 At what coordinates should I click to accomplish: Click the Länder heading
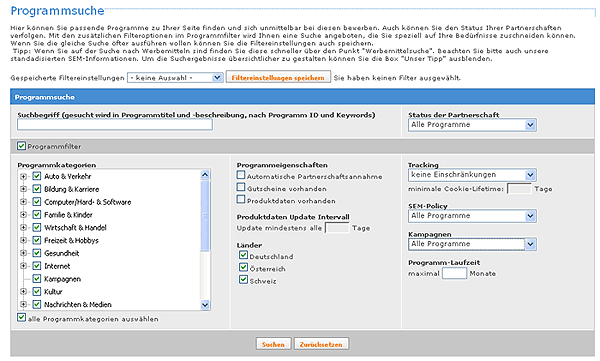click(x=249, y=245)
